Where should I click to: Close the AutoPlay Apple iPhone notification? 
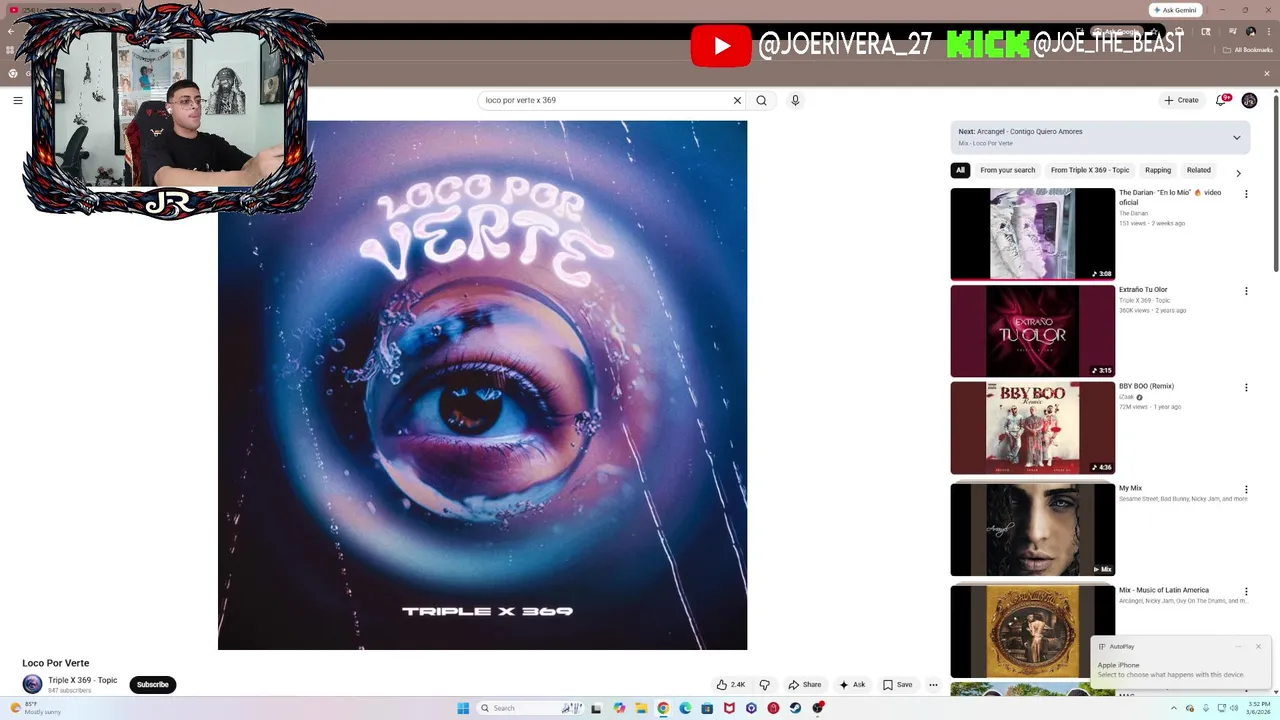tap(1258, 646)
